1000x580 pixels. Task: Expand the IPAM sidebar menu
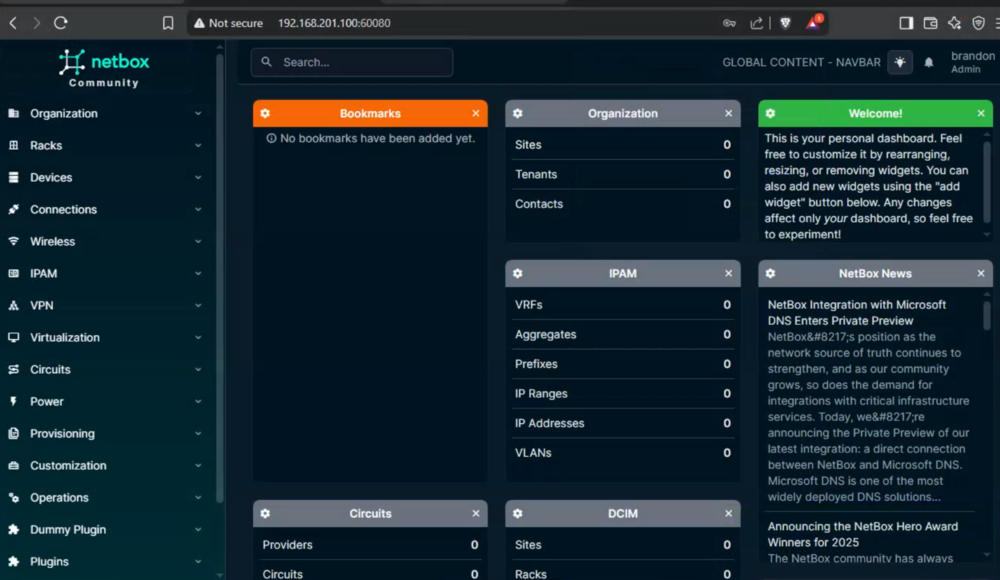tap(105, 274)
